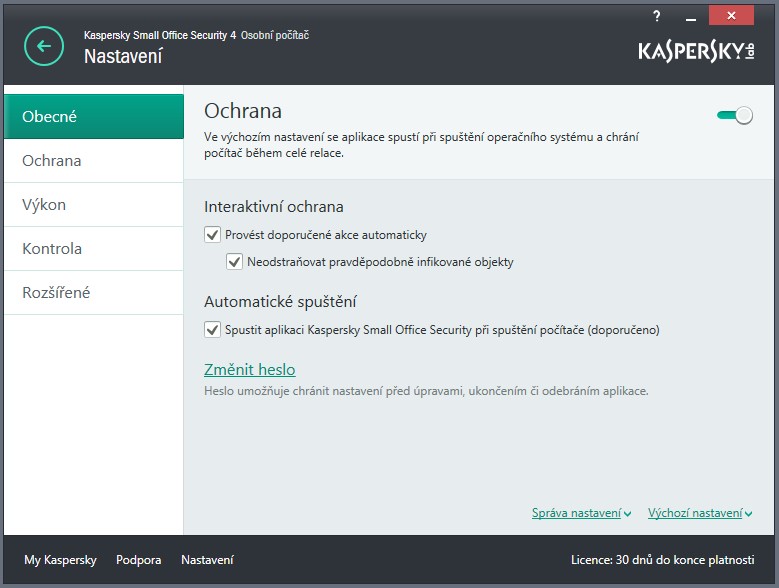Screen dimensions: 779x588
Task: Click the Podpora footer link
Action: point(138,560)
